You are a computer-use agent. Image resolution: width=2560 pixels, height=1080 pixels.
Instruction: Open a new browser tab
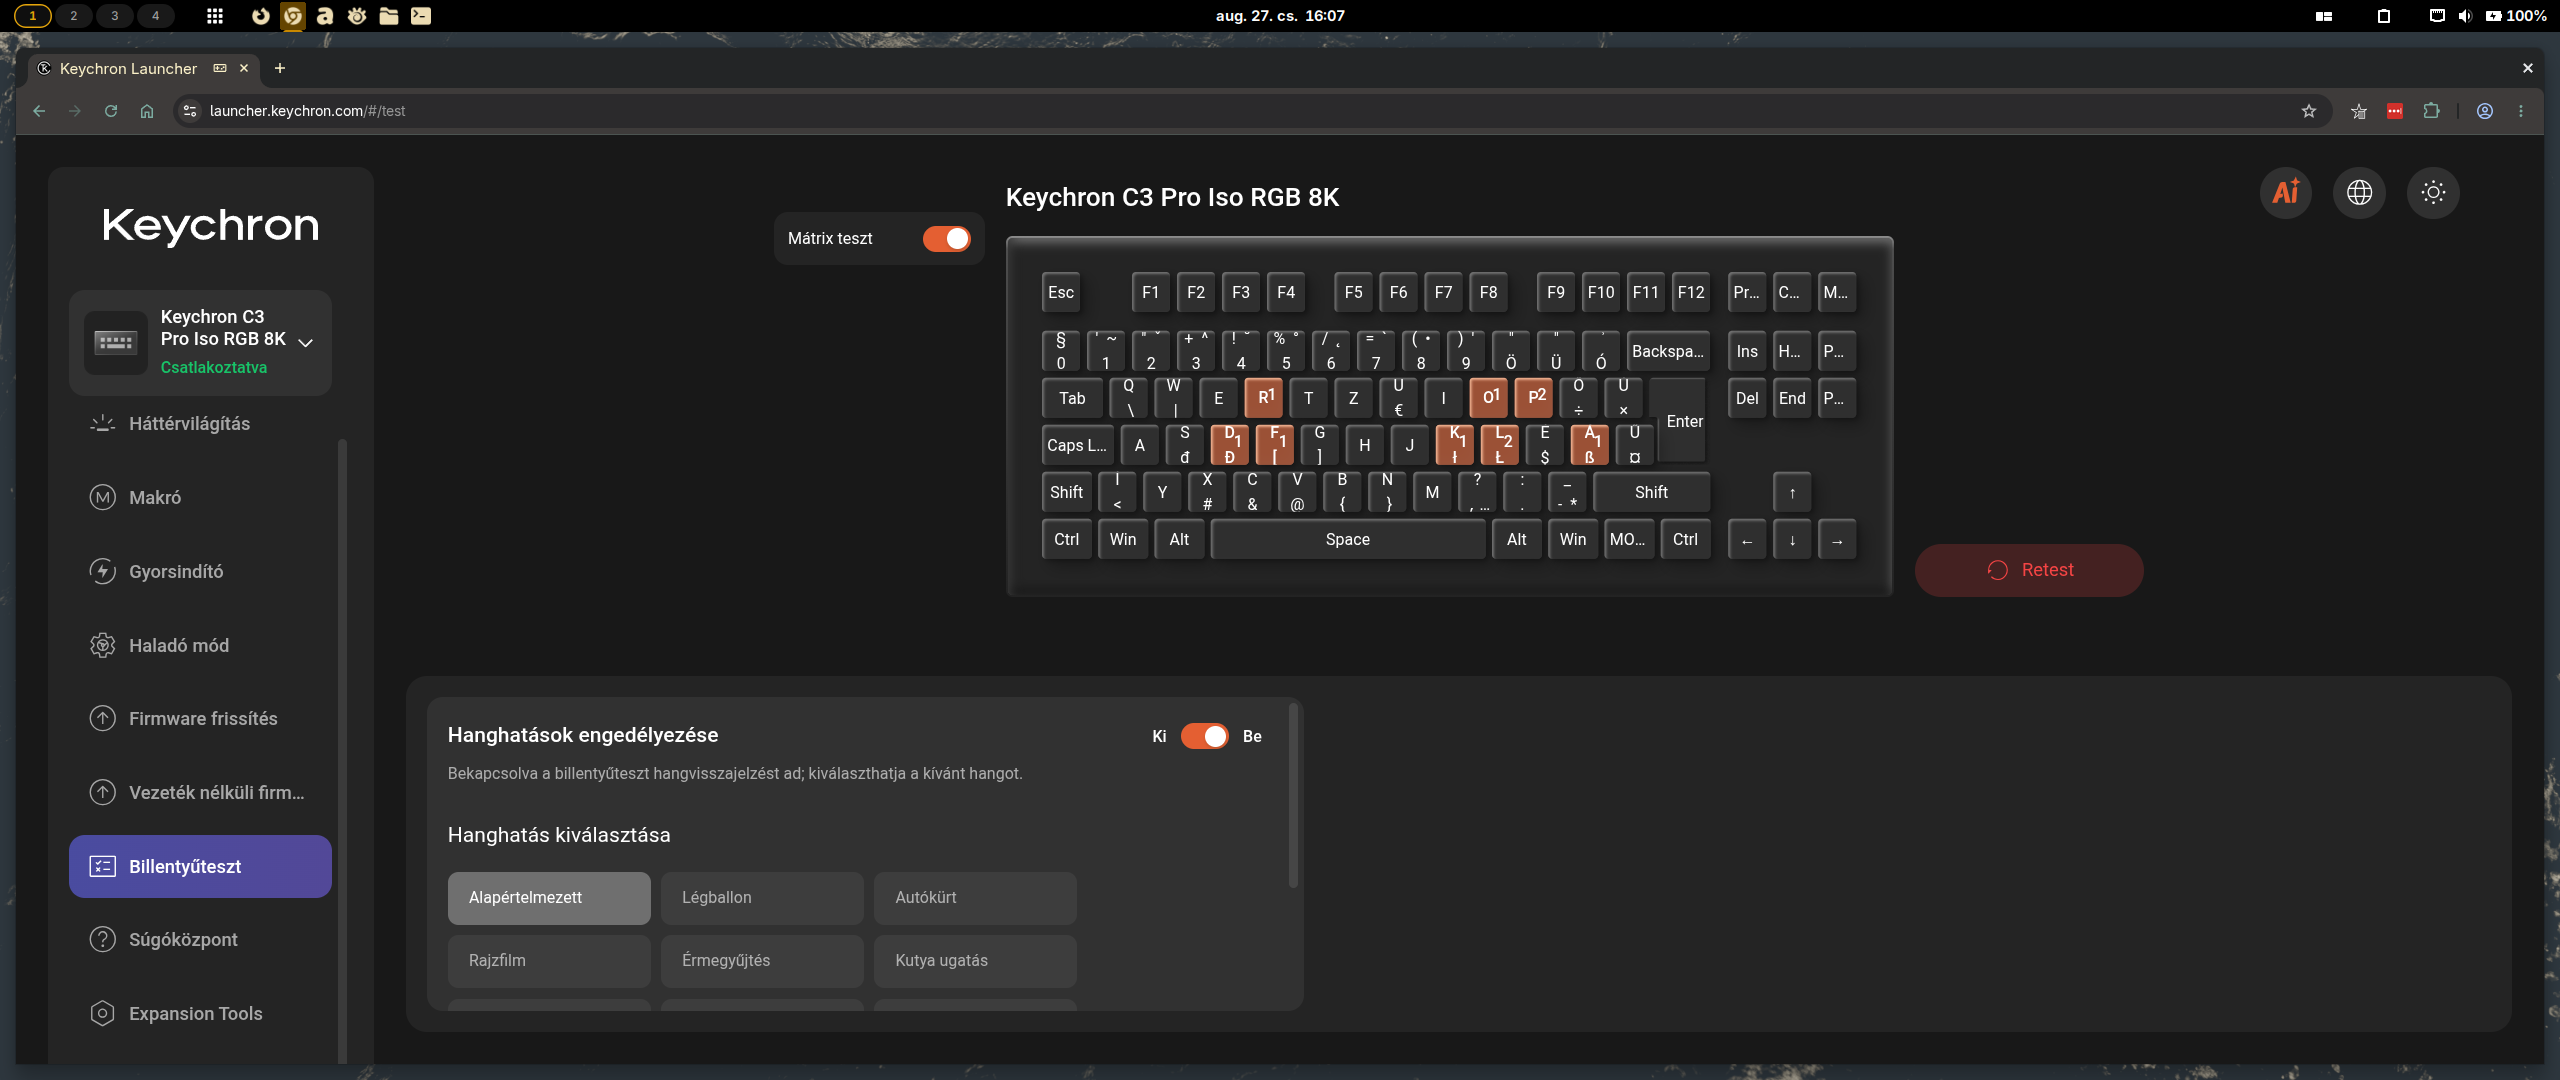point(280,68)
